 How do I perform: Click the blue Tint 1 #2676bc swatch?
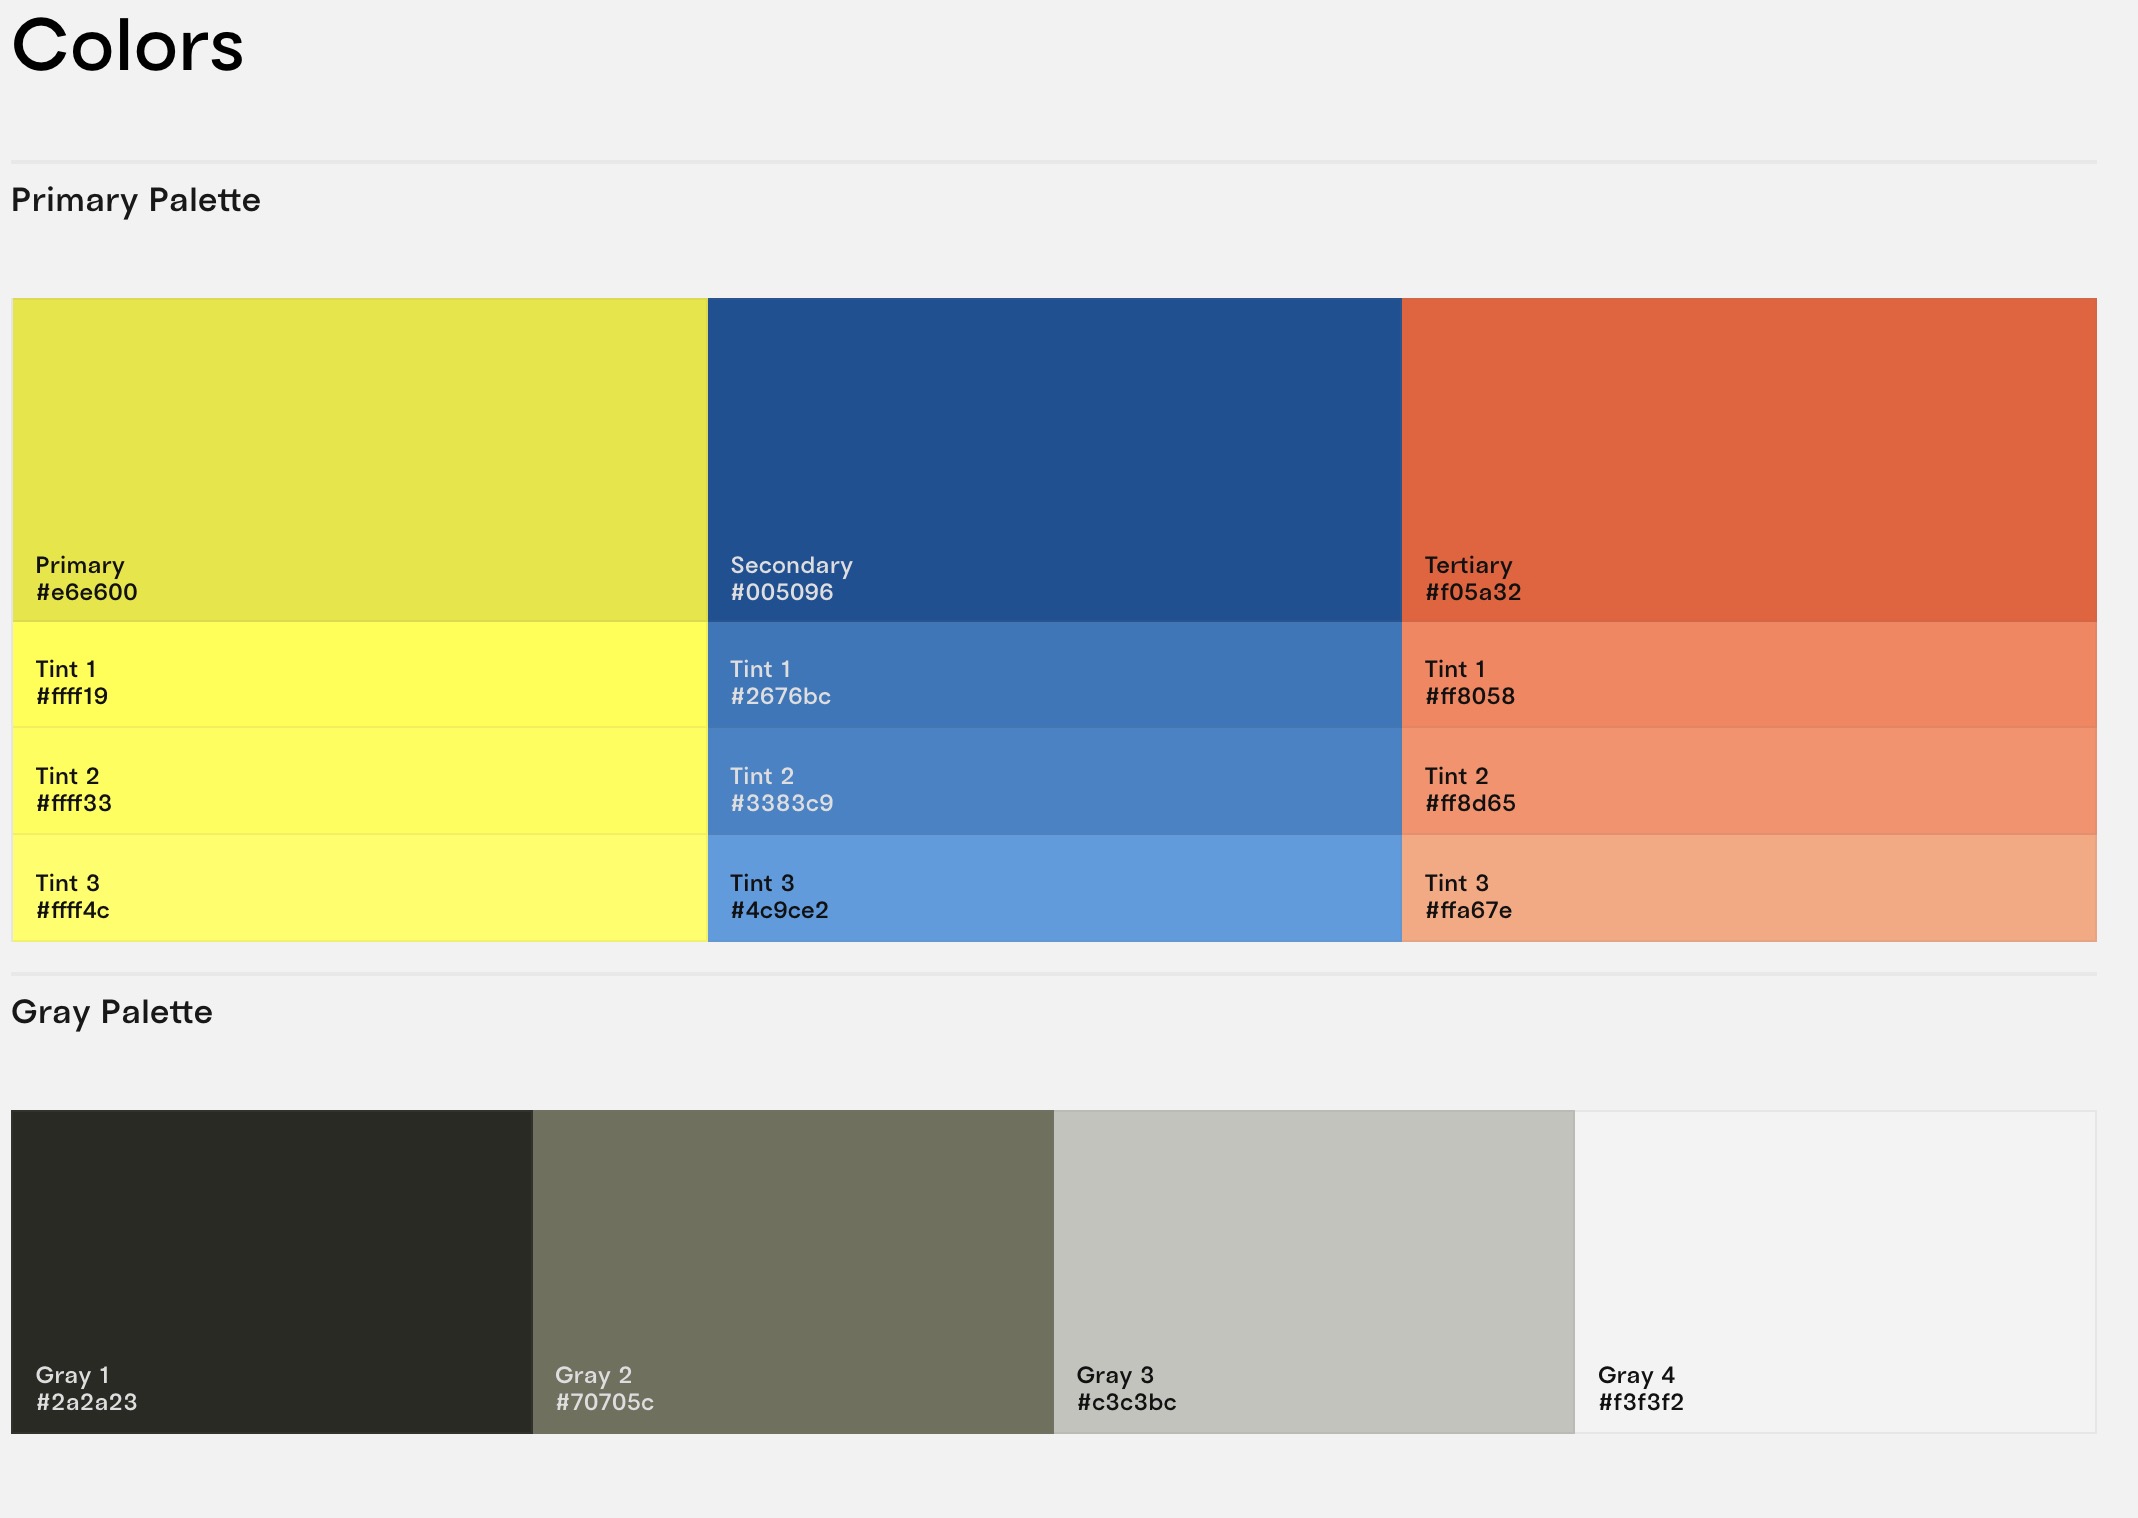pos(1054,675)
